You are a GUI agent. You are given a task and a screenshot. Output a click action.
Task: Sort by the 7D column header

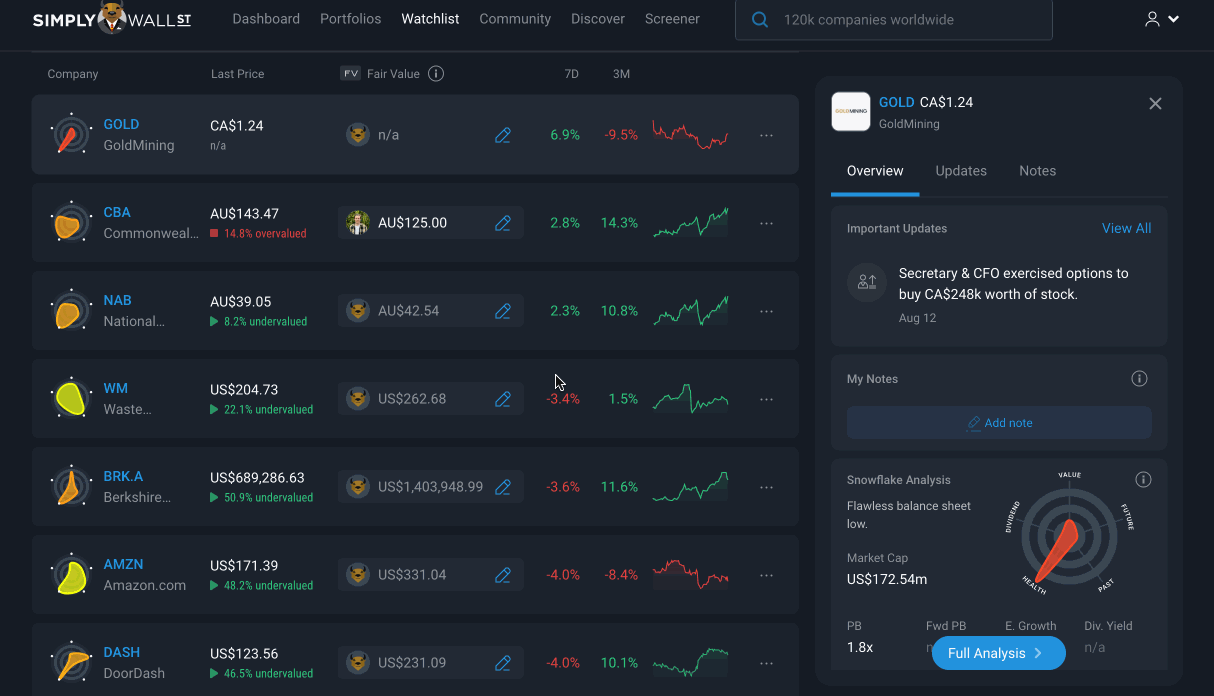(x=572, y=74)
